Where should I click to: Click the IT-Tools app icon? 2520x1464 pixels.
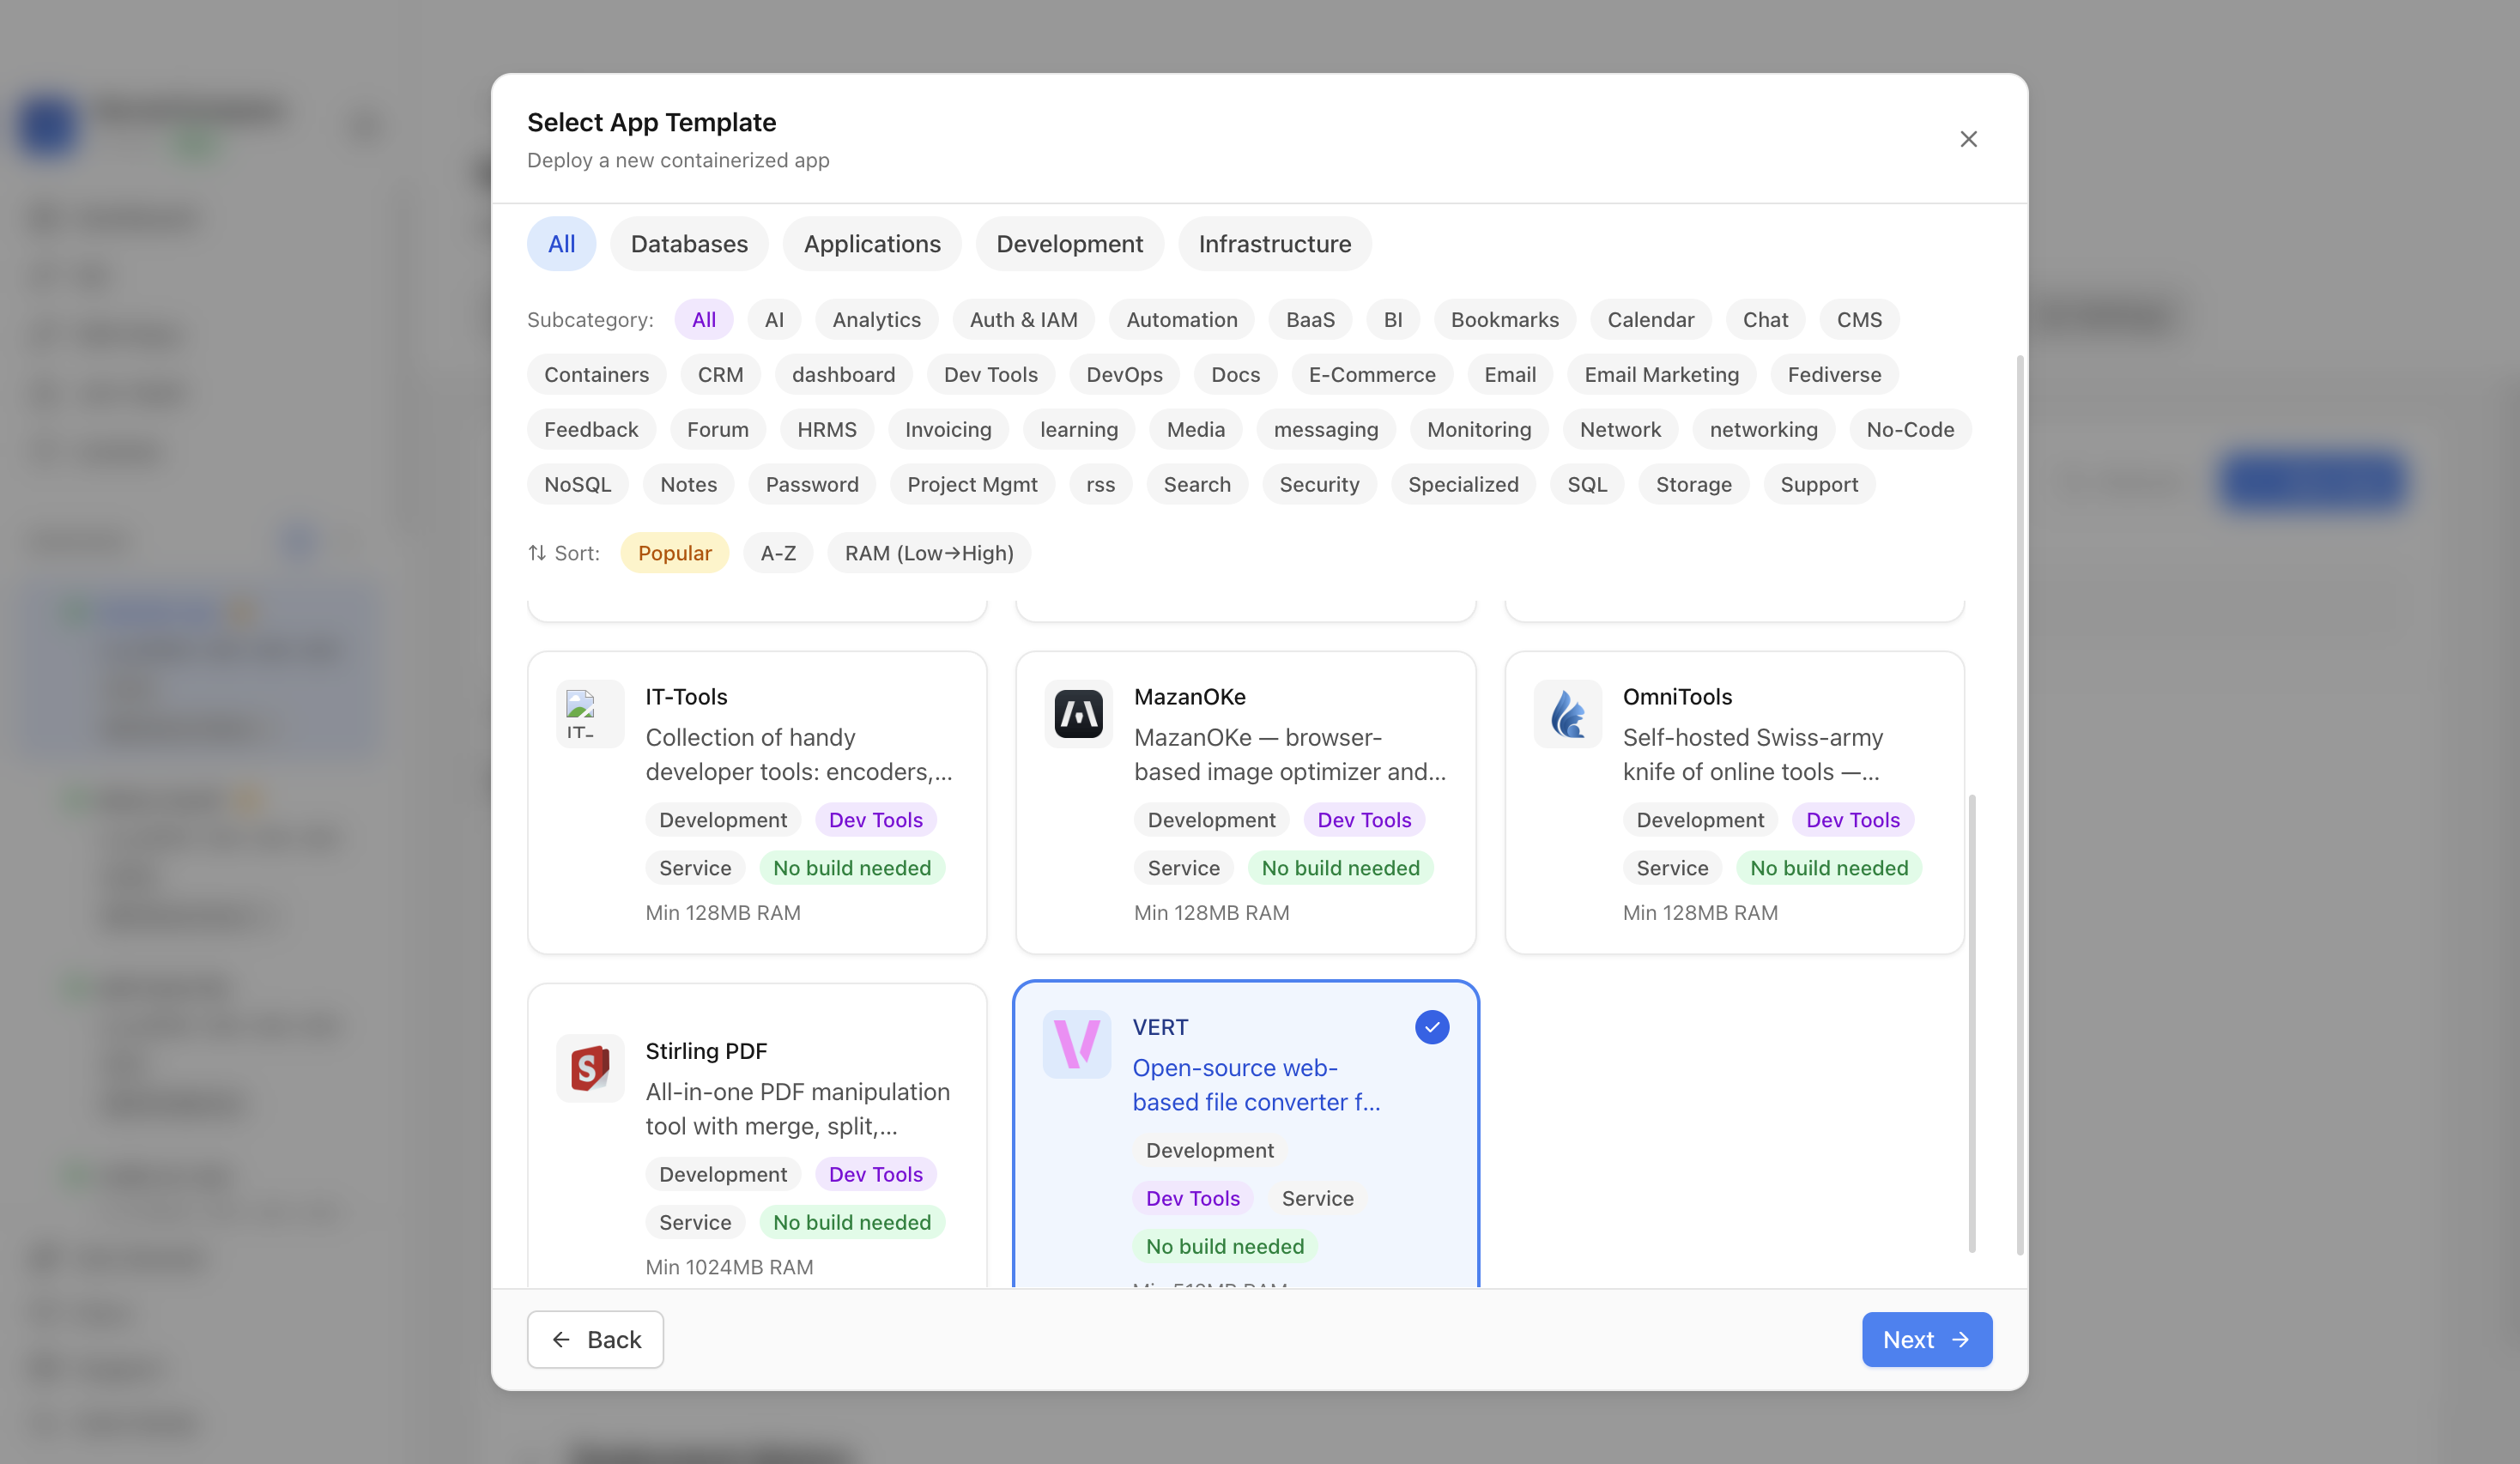coord(590,714)
